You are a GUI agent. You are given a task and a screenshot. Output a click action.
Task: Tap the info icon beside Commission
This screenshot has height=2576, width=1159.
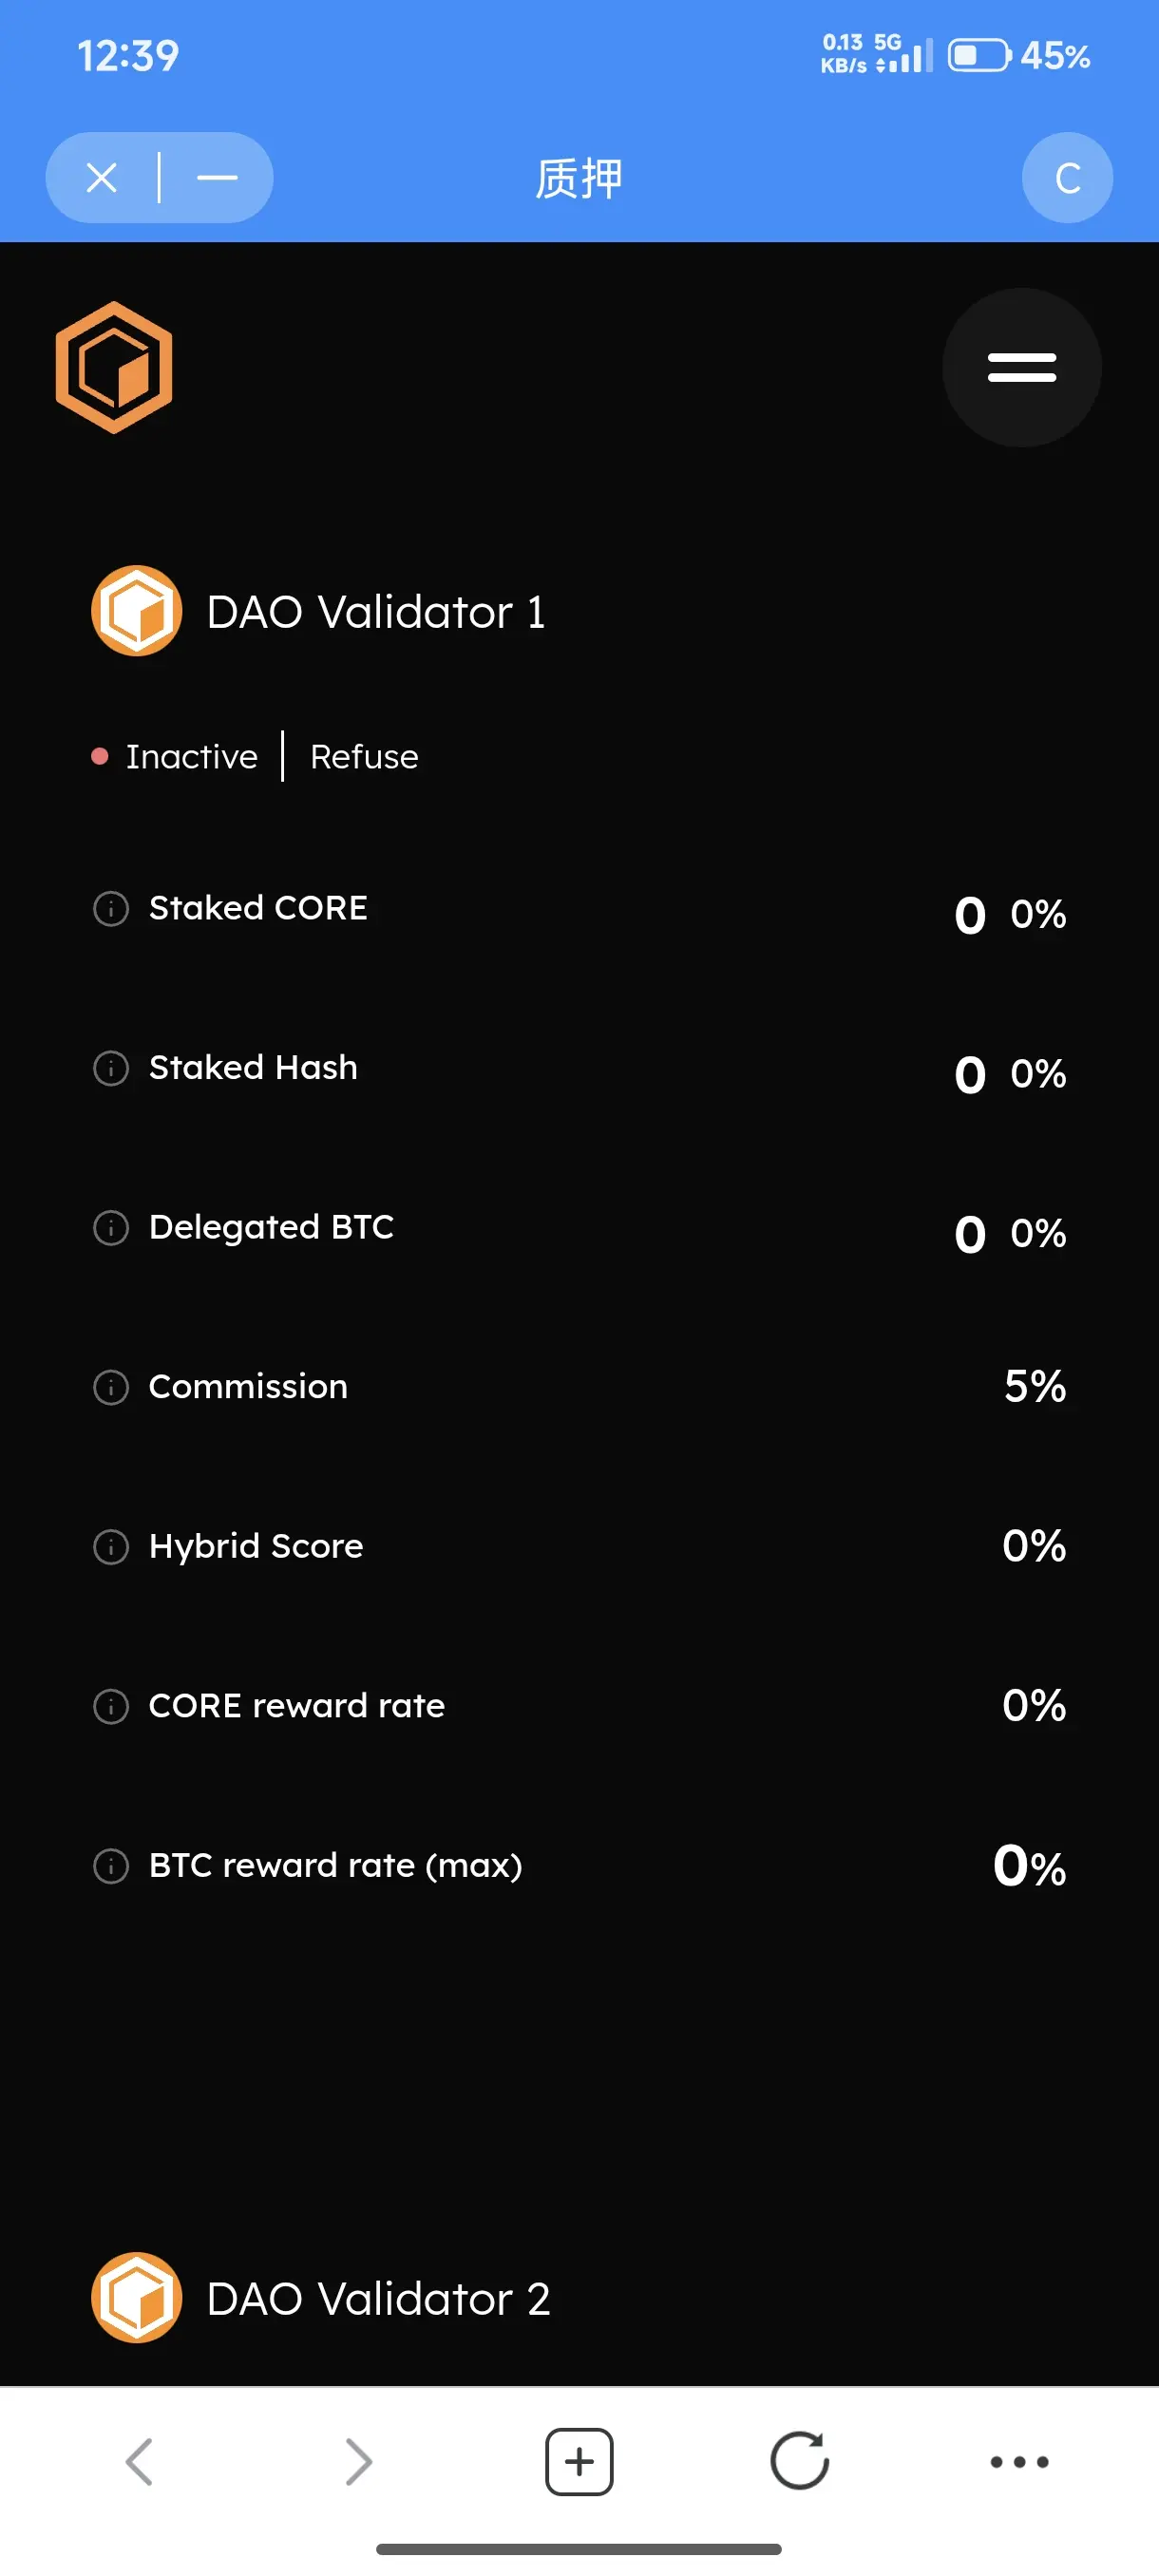111,1387
